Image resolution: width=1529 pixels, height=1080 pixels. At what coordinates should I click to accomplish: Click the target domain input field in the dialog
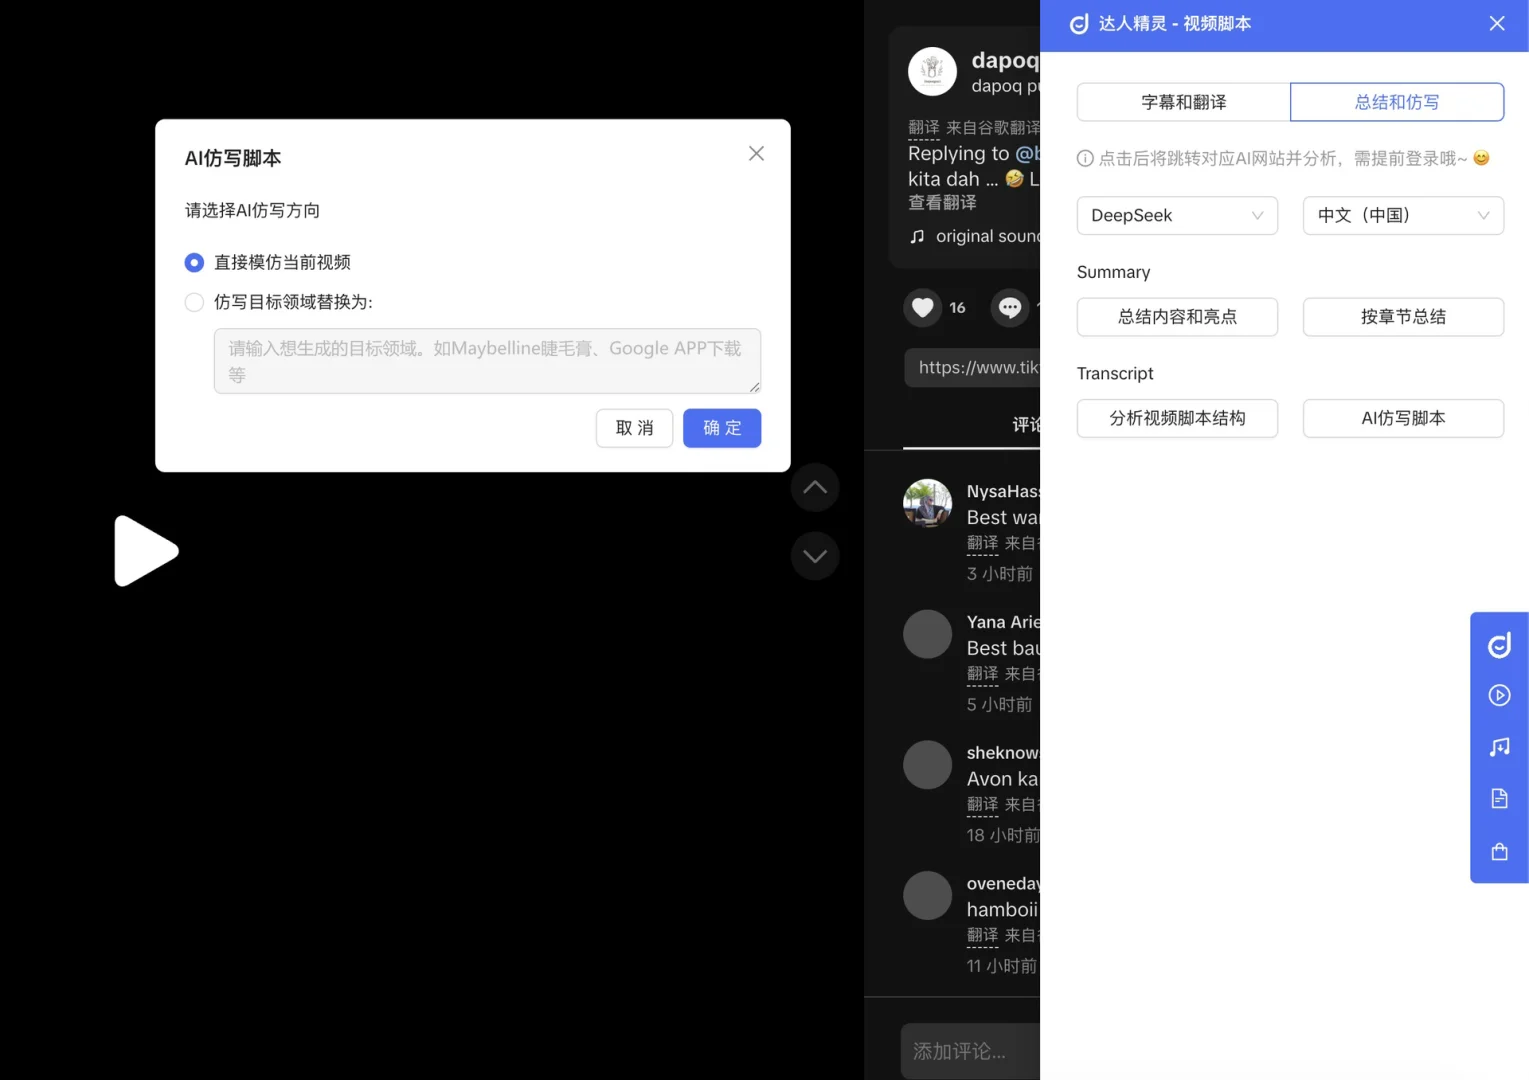coord(487,361)
